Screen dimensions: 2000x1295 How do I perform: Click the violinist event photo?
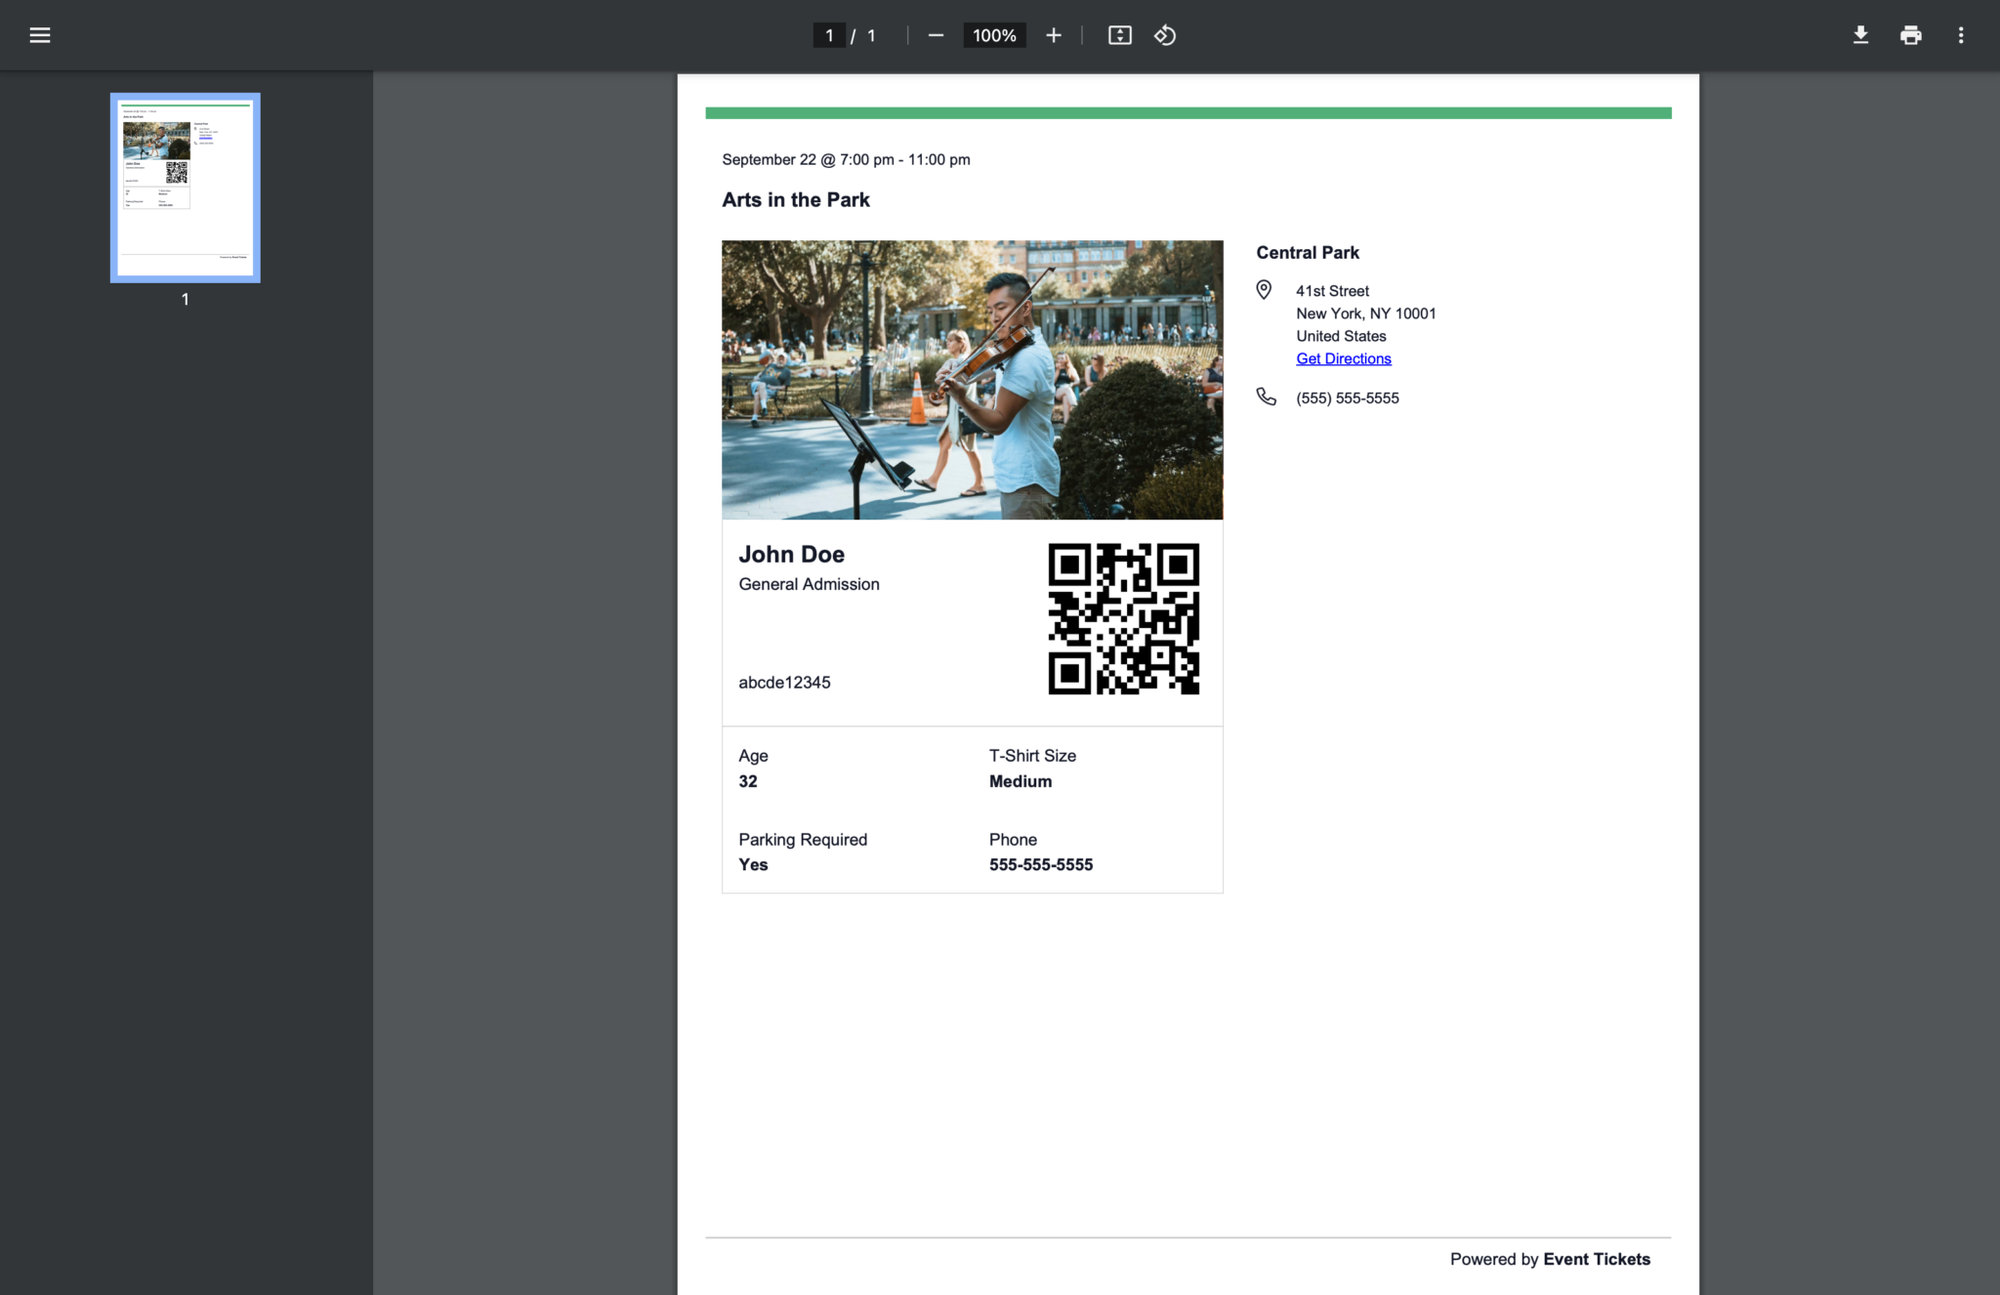(972, 379)
